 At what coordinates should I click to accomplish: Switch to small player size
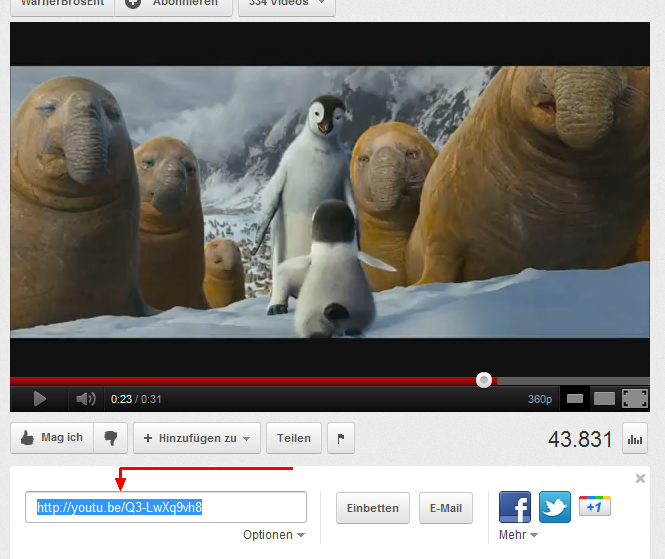coord(575,399)
